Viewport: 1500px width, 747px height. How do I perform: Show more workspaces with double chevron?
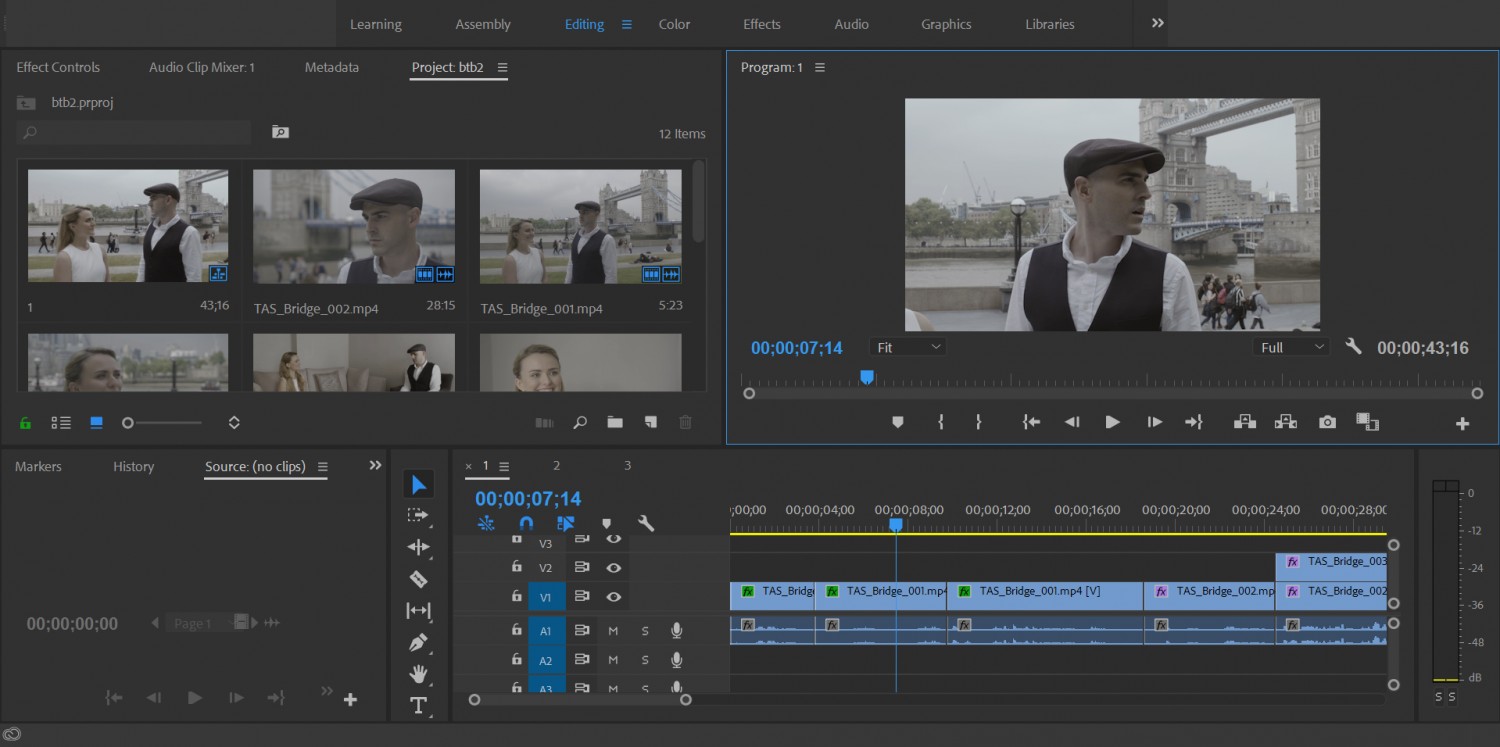click(x=1158, y=23)
